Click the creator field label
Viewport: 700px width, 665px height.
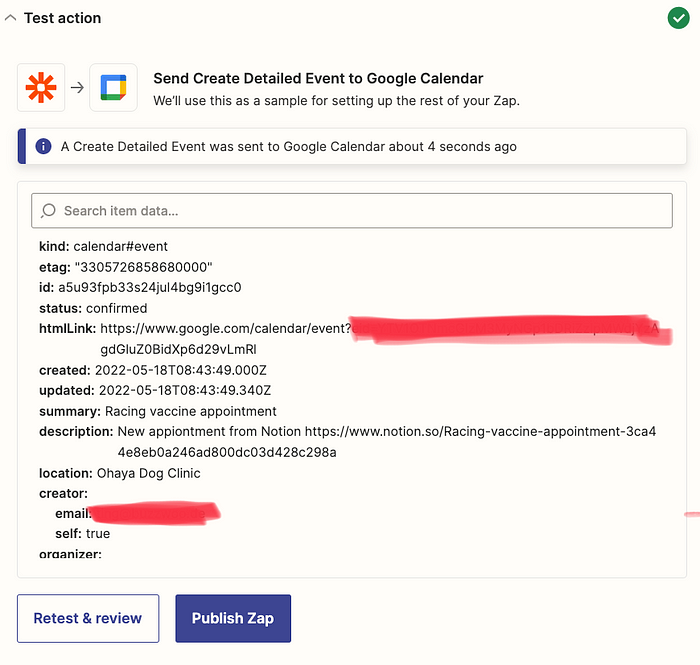click(x=63, y=493)
